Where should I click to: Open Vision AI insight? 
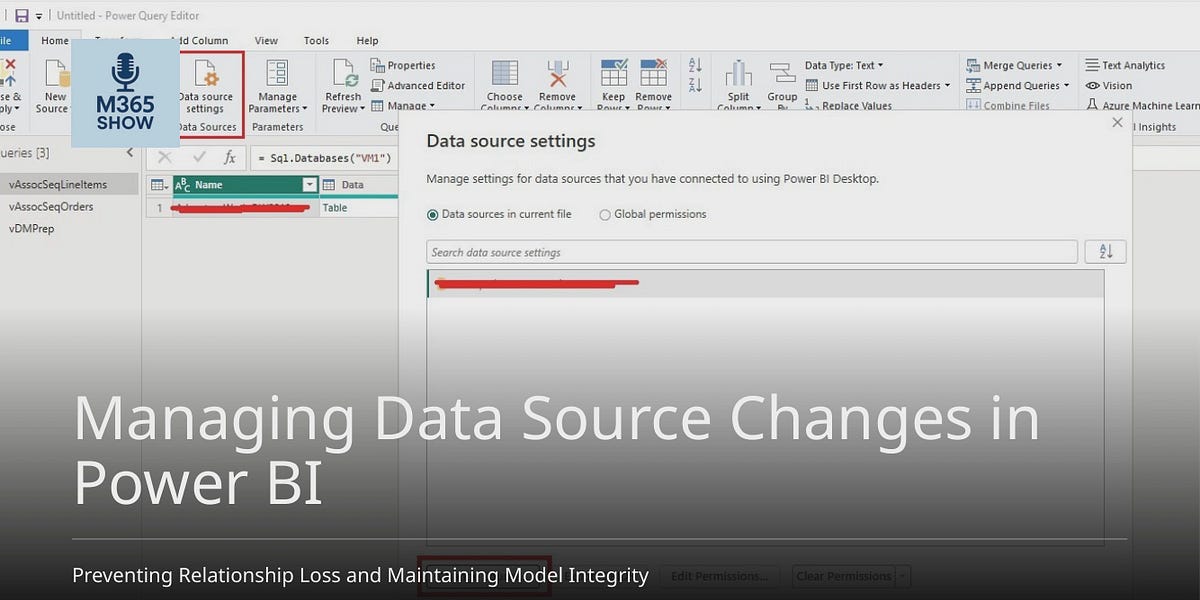point(1109,85)
